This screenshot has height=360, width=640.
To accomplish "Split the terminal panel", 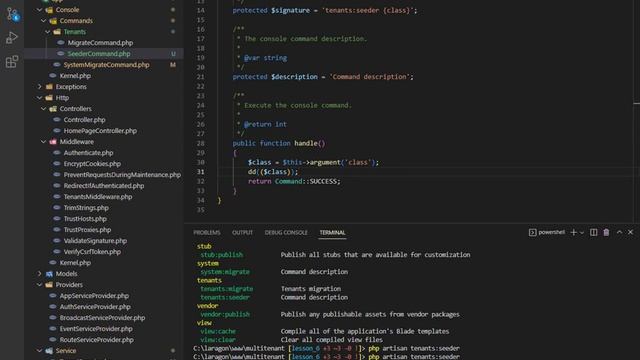I will point(593,232).
